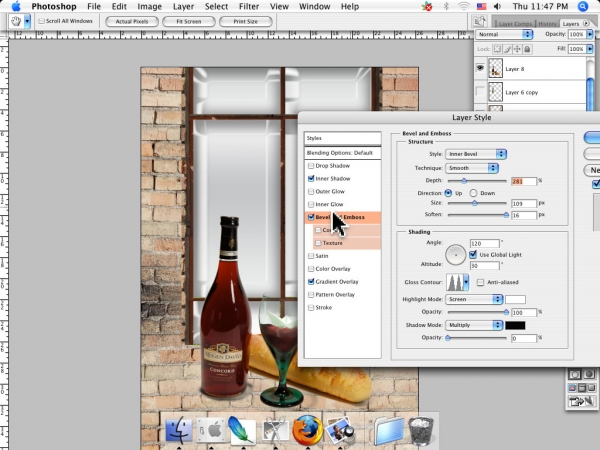Open the Trash in the Dock
Viewport: 600px width, 450px height.
[421, 431]
